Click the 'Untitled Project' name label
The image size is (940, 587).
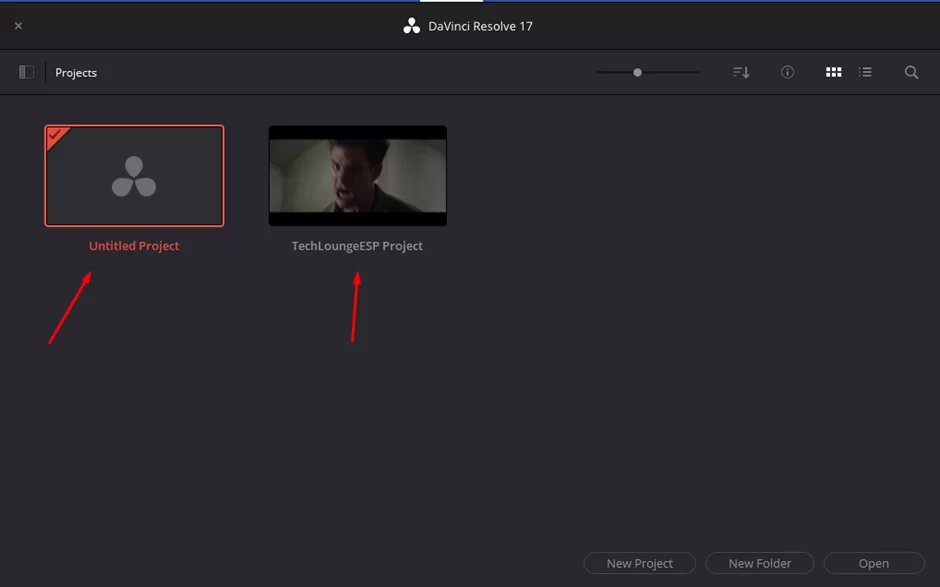pyautogui.click(x=134, y=246)
